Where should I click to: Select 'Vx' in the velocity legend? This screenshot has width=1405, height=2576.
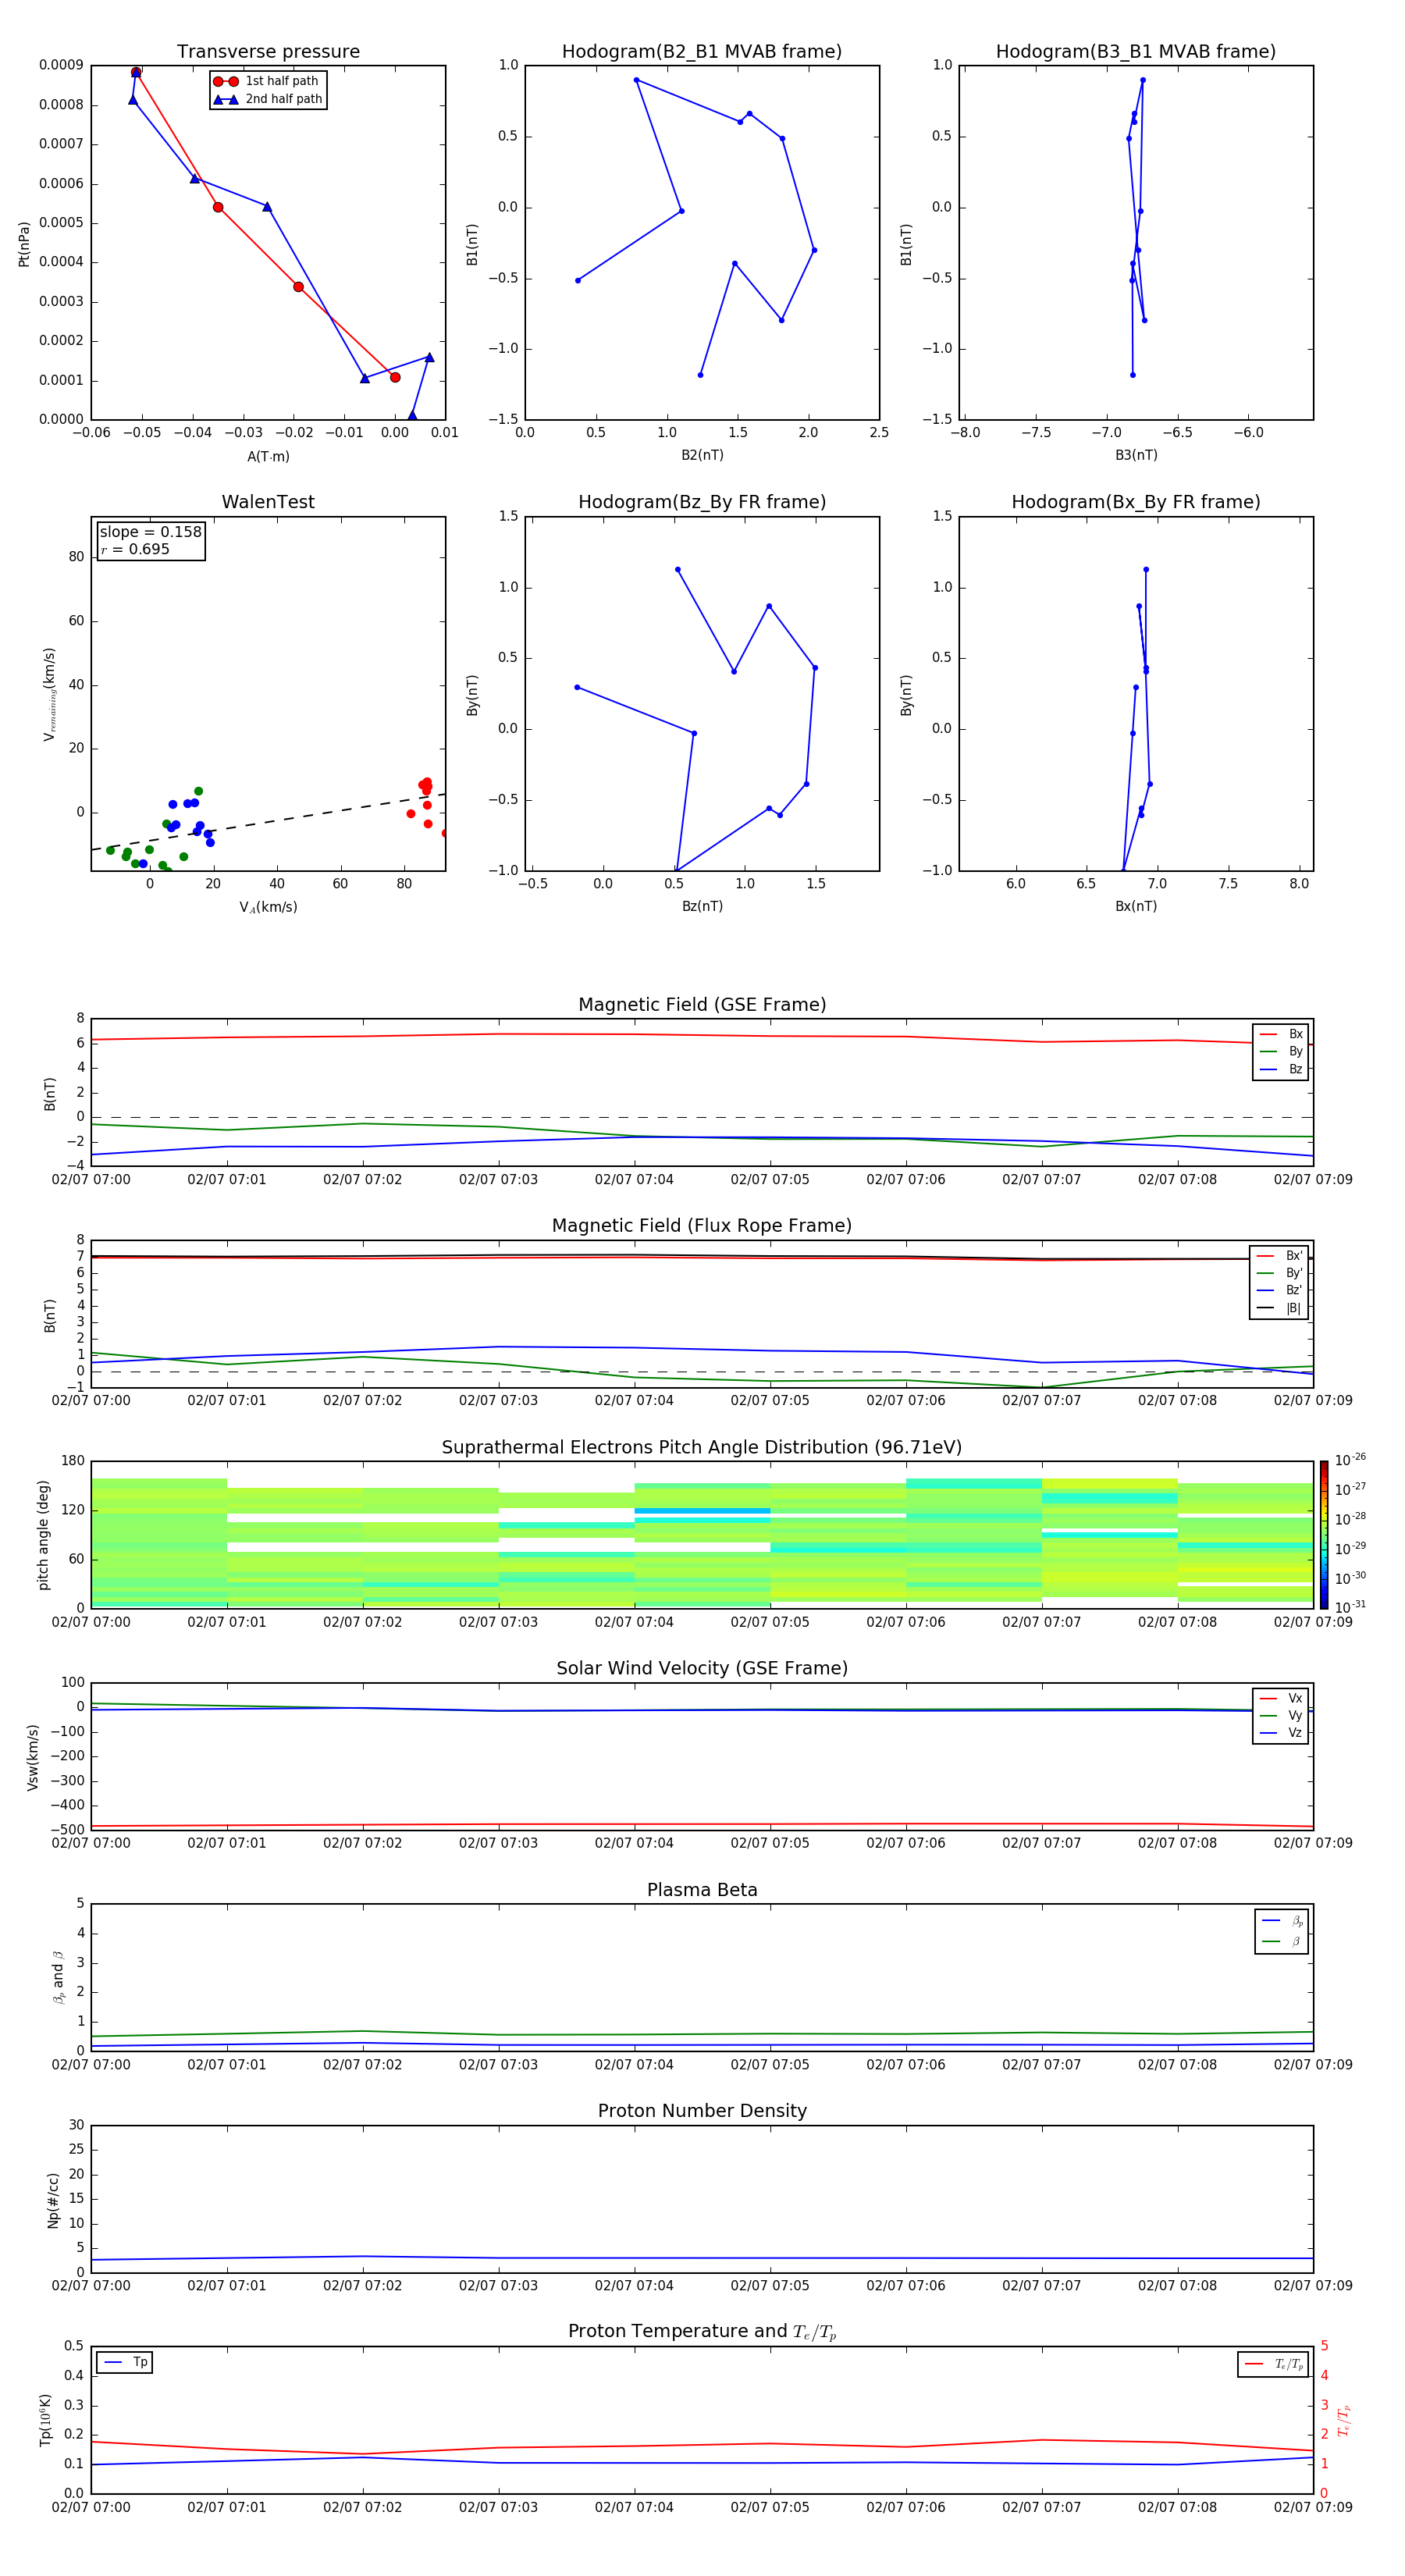tap(1281, 1698)
